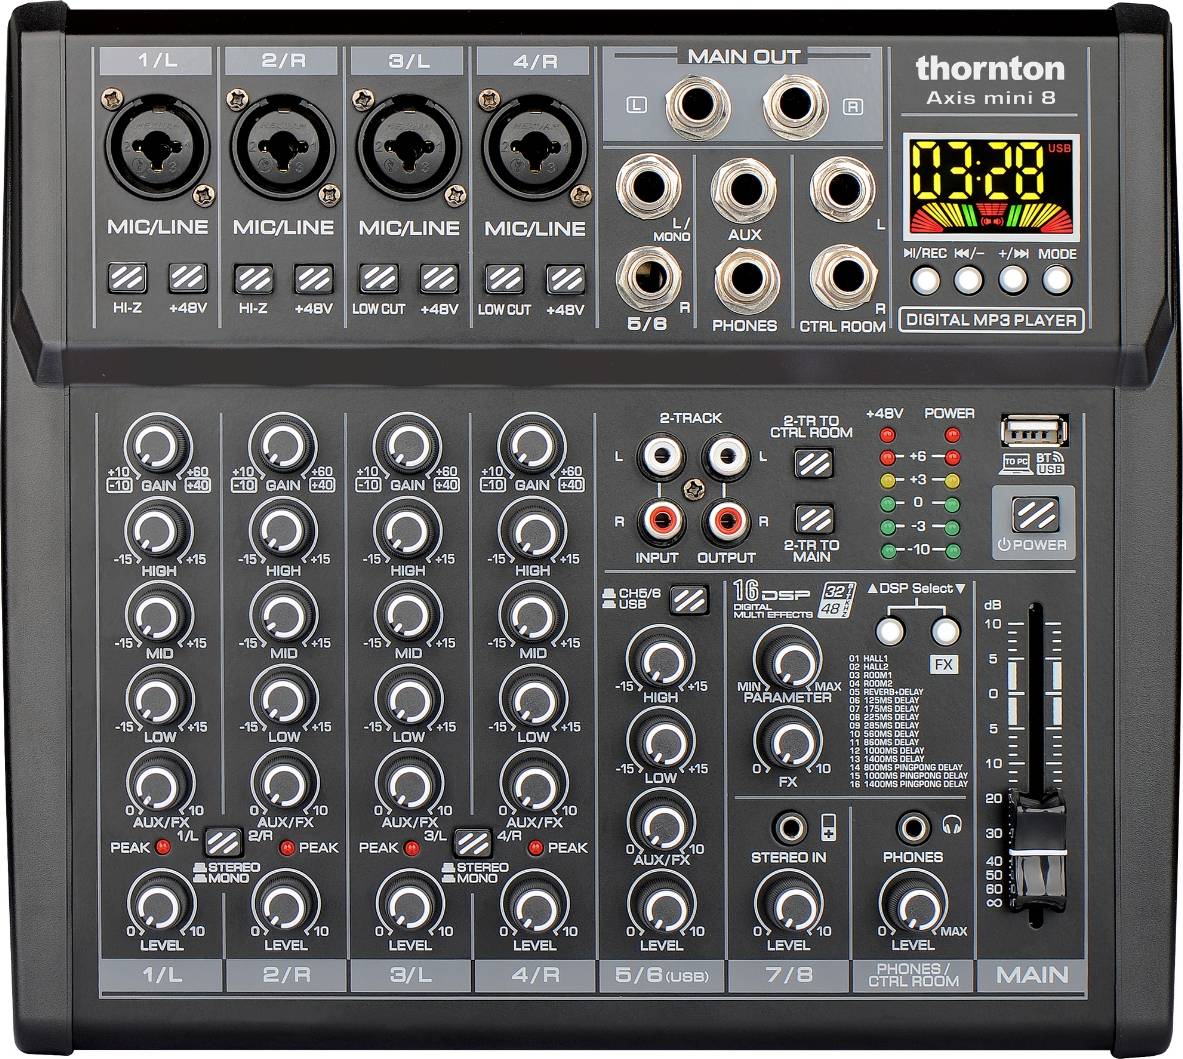Click the AUX output jack

[745, 189]
